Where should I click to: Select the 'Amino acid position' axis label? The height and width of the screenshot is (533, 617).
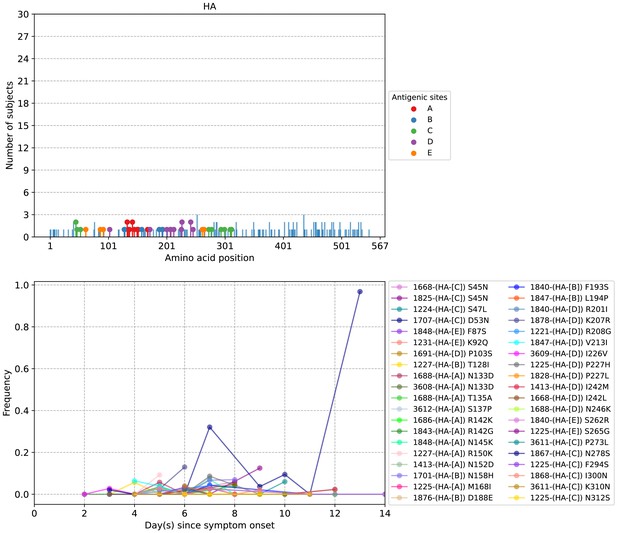pyautogui.click(x=209, y=258)
